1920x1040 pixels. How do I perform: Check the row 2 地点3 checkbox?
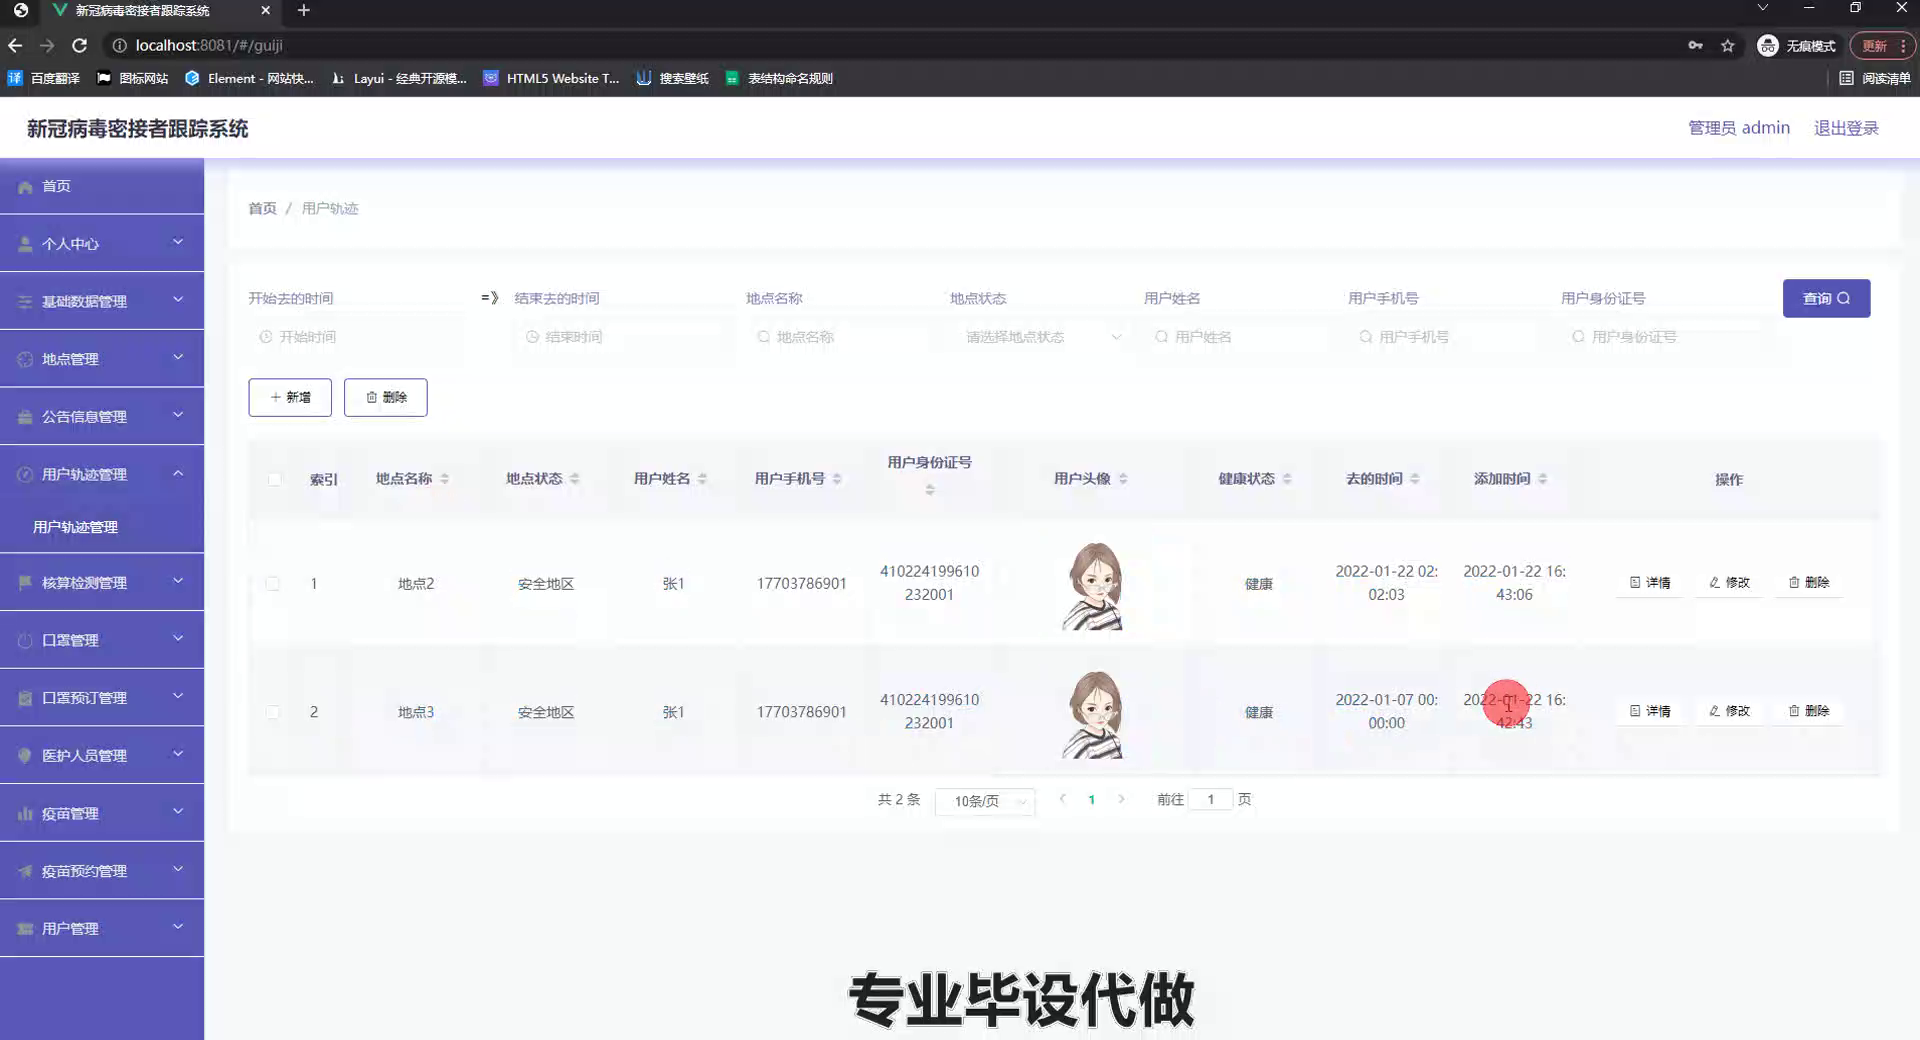272,712
